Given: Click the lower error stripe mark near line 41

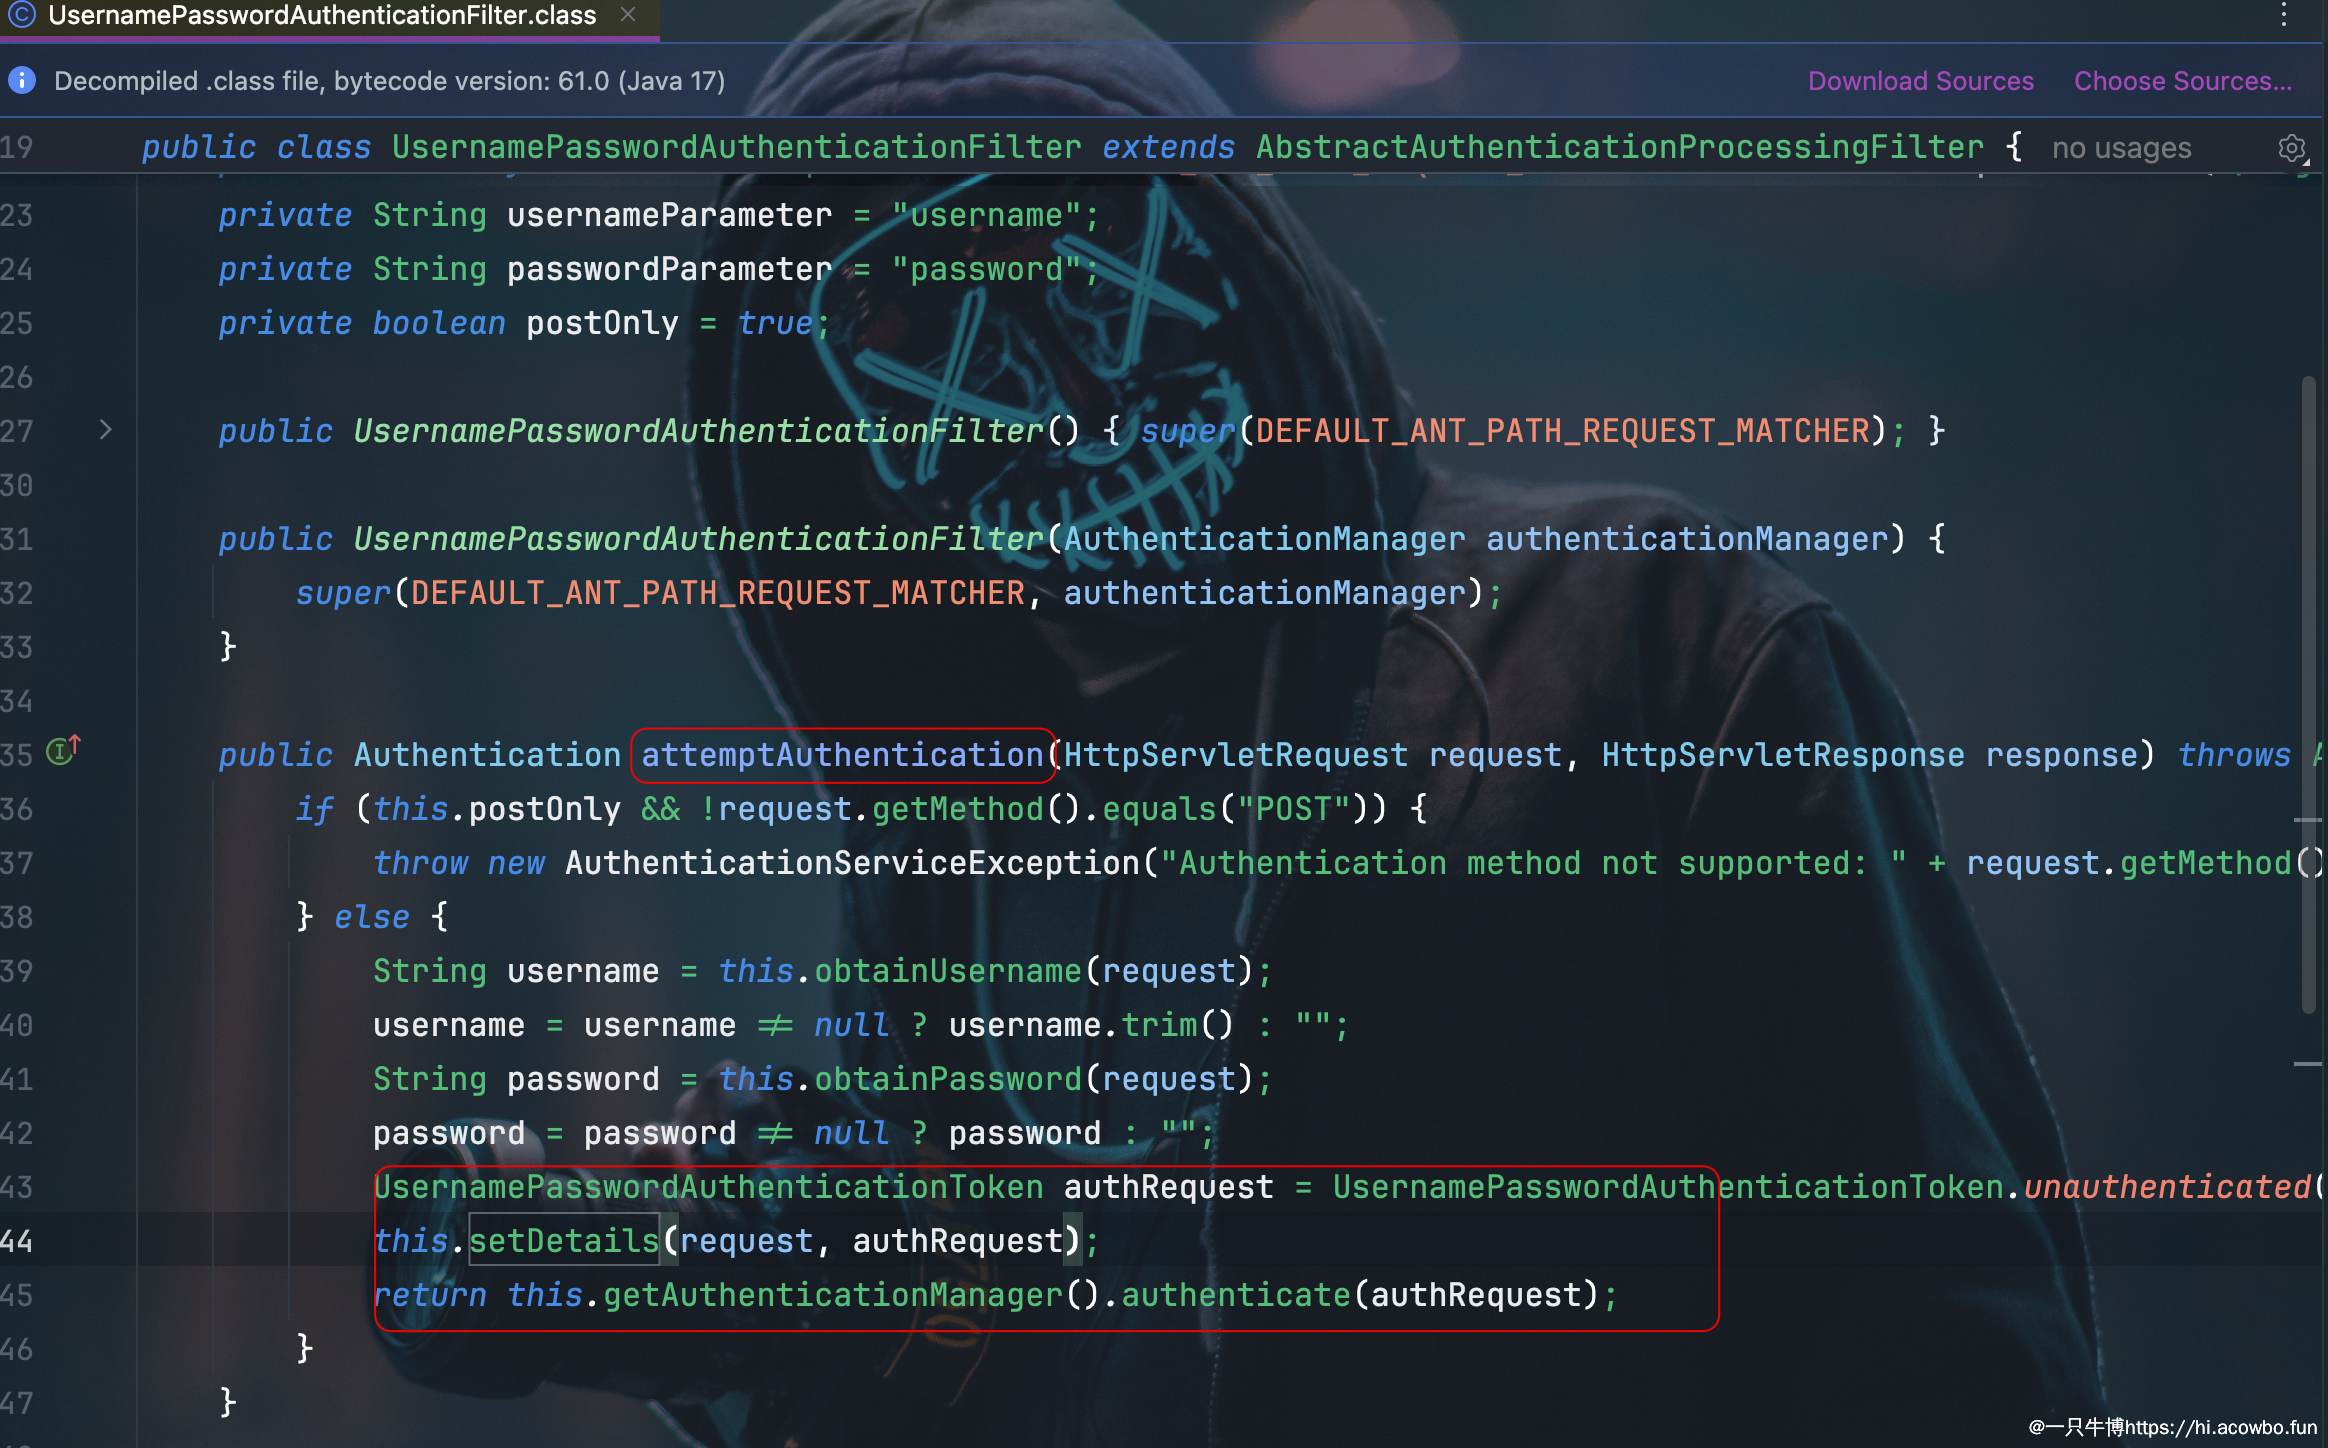Looking at the screenshot, I should coord(2307,1064).
